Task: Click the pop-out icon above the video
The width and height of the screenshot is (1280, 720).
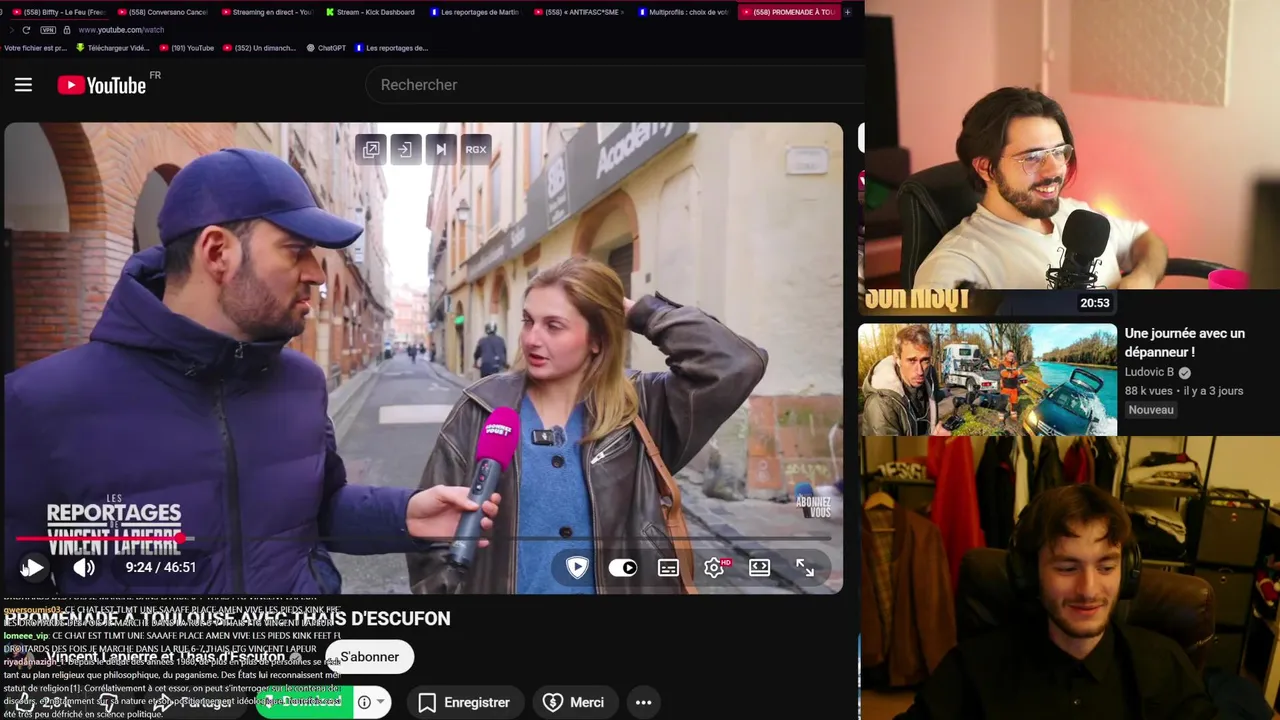Action: [371, 149]
